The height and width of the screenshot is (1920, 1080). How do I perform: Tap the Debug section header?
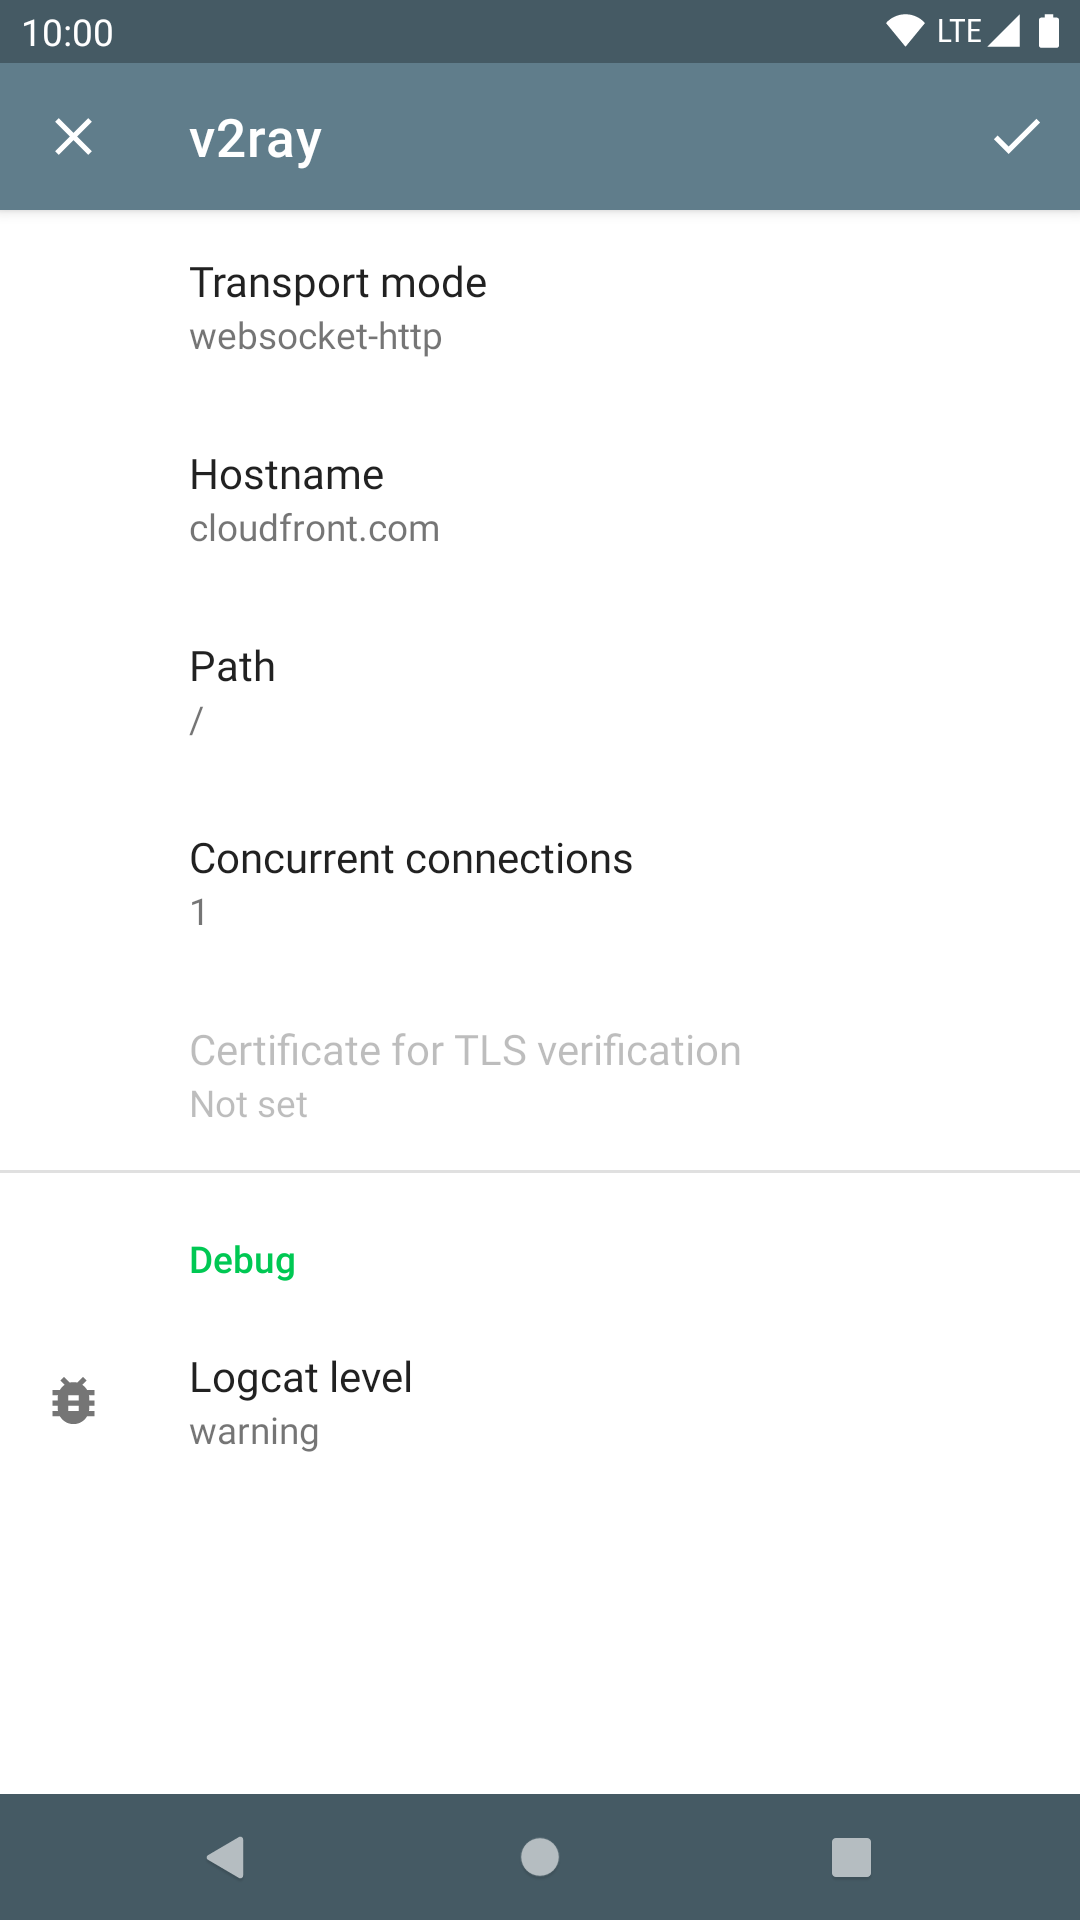point(242,1261)
